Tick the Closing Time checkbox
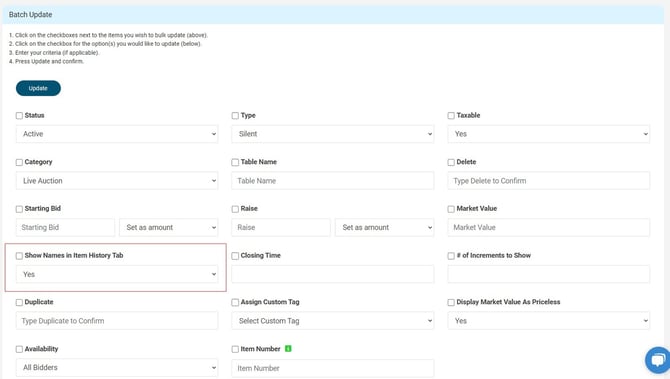 point(235,256)
